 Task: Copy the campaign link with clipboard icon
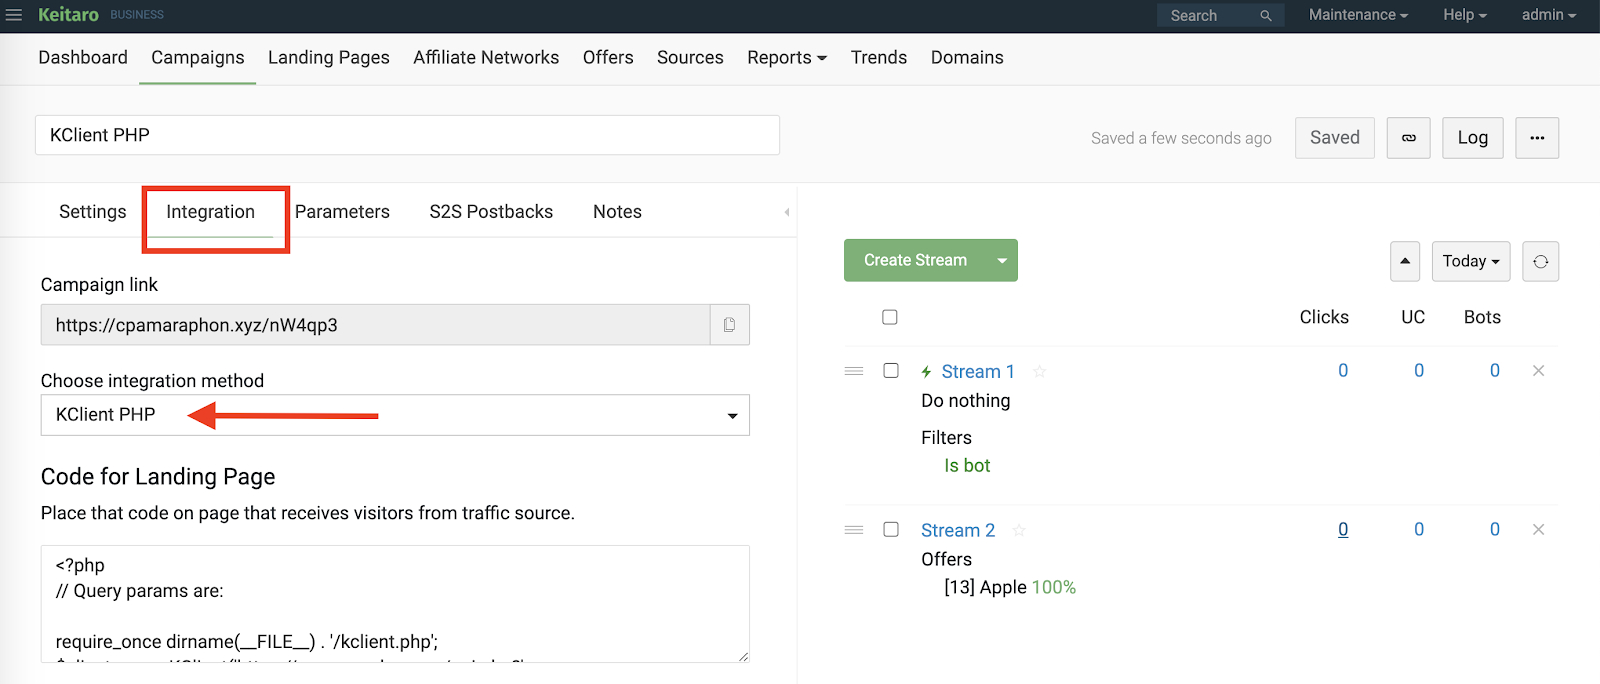point(730,325)
